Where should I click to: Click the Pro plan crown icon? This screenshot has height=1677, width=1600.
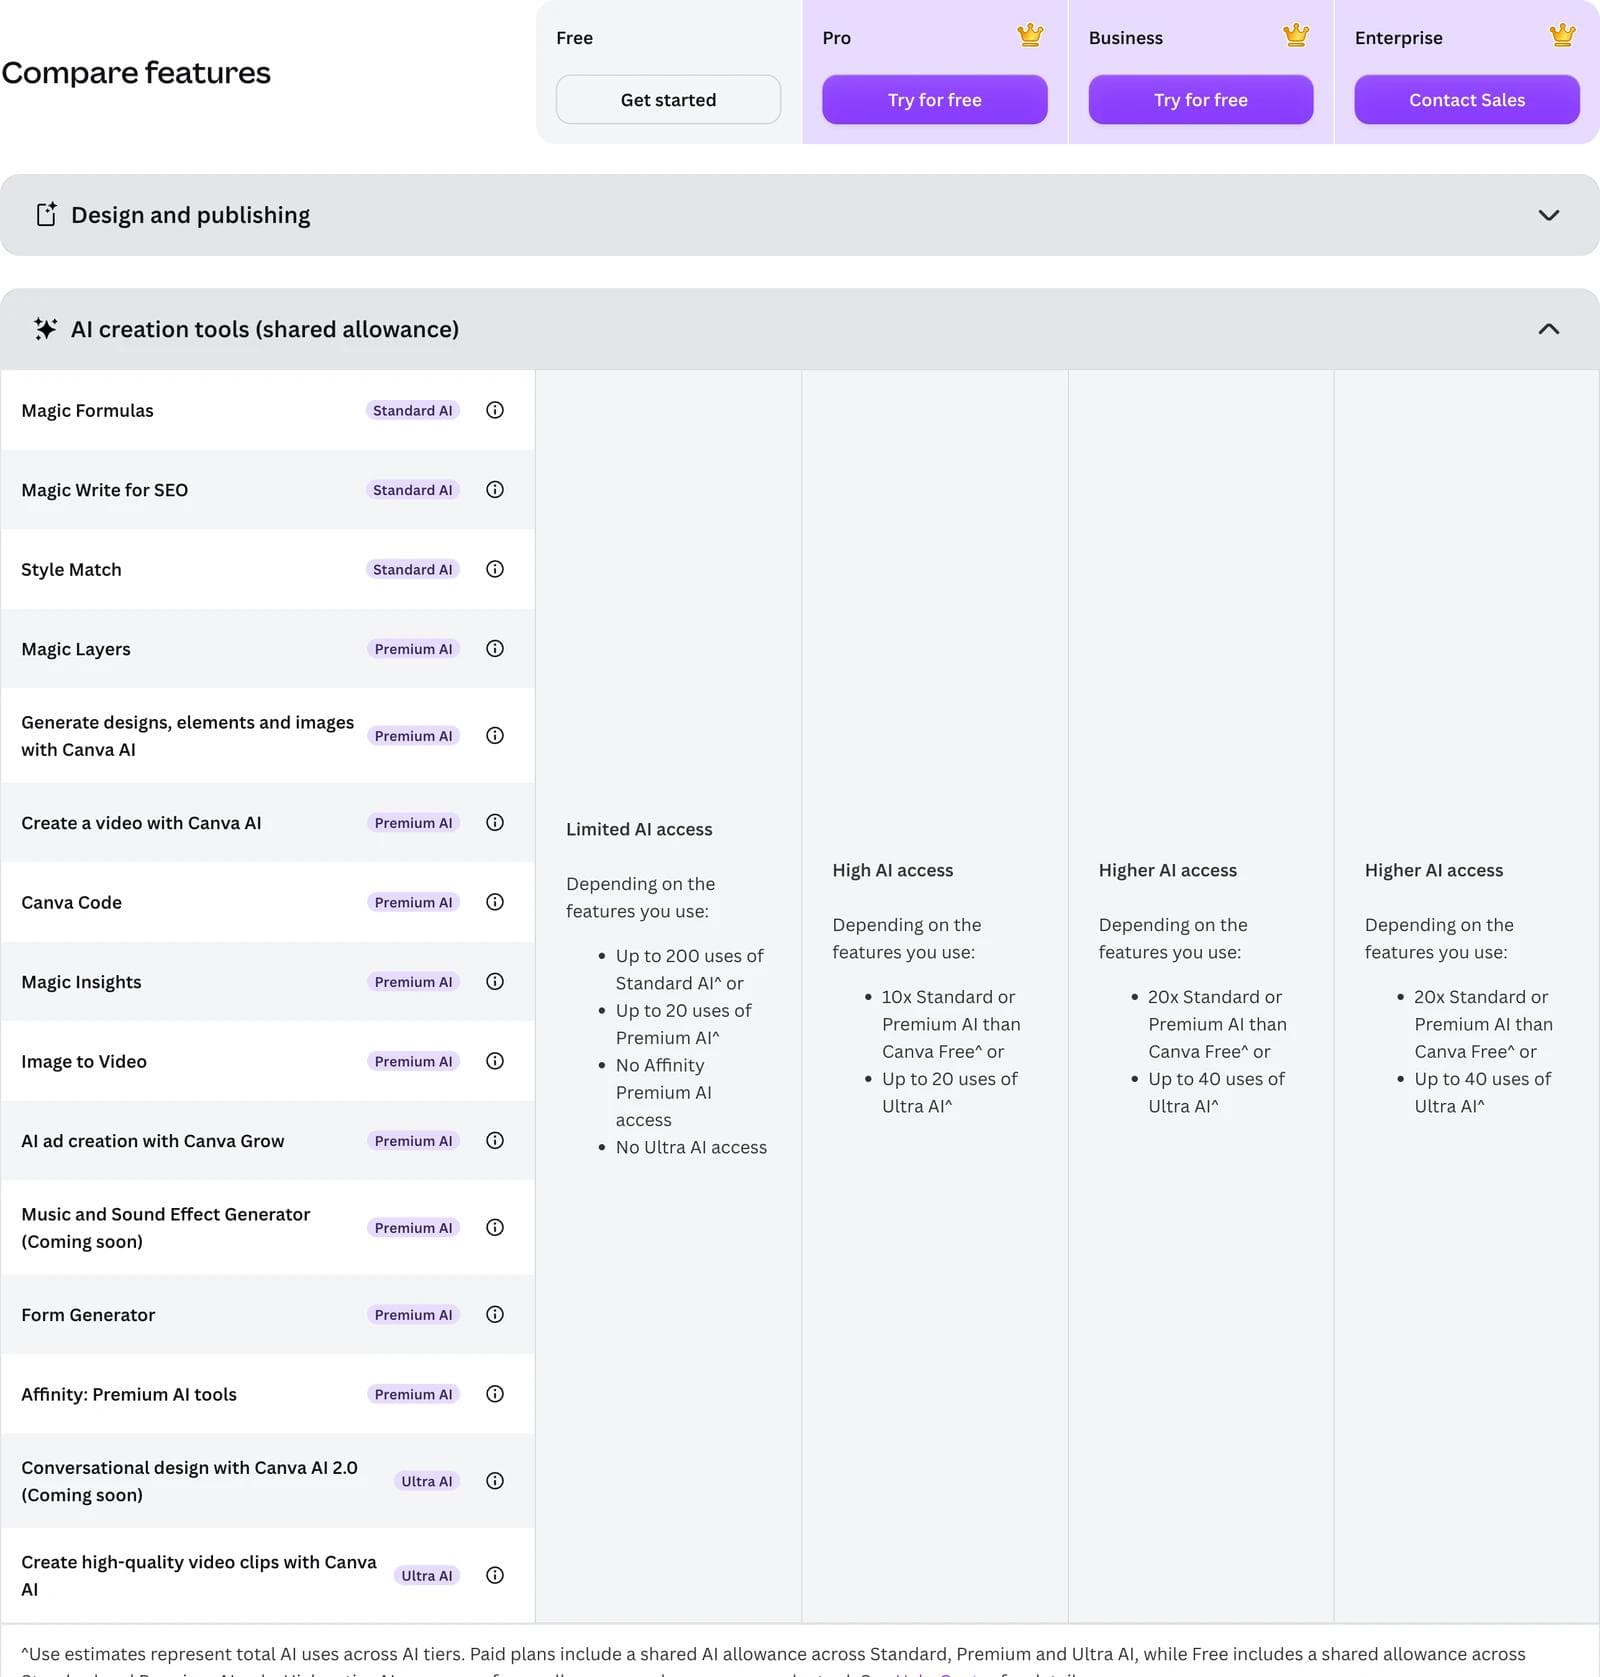click(1030, 36)
